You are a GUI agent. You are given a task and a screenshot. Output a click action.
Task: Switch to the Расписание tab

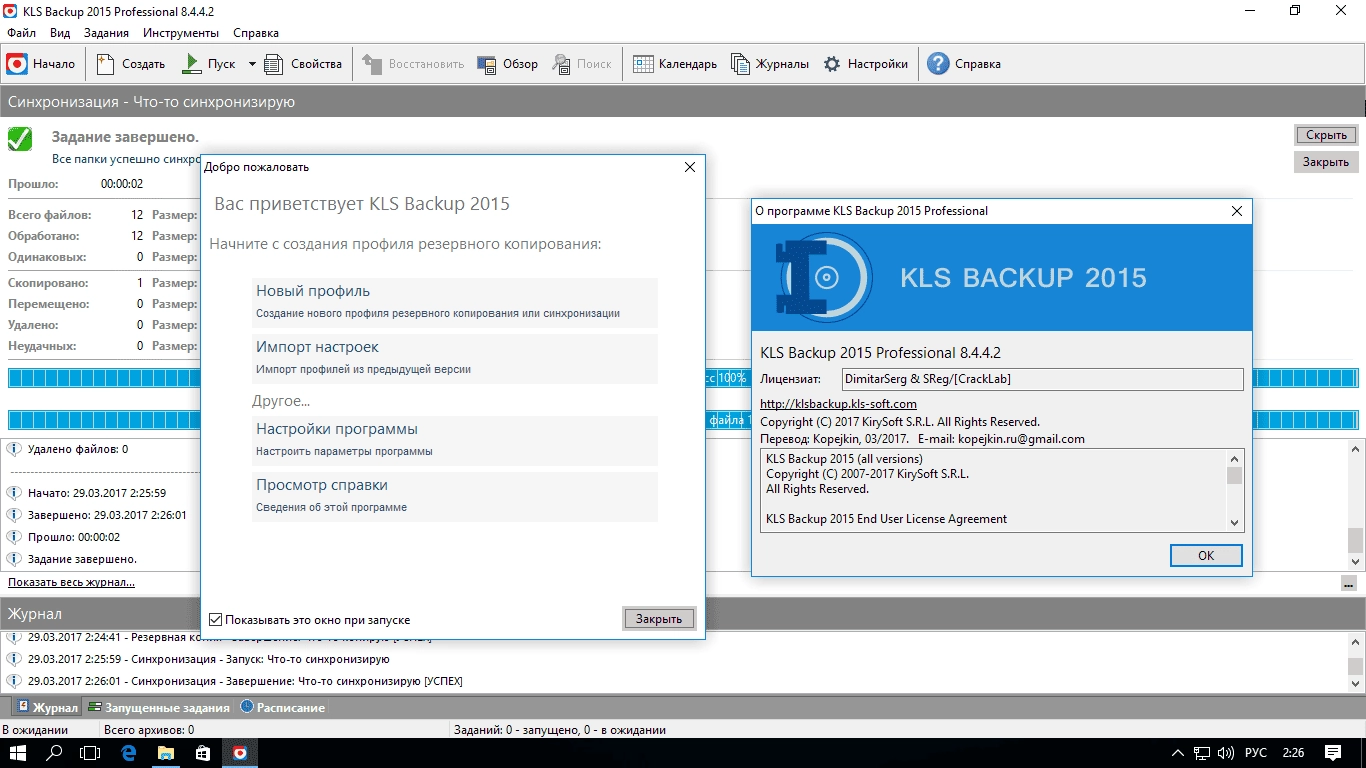pyautogui.click(x=282, y=707)
